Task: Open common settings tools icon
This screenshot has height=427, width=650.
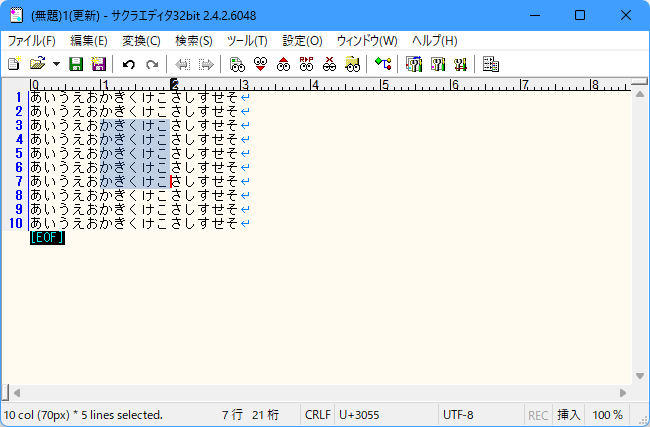Action: pyautogui.click(x=460, y=64)
